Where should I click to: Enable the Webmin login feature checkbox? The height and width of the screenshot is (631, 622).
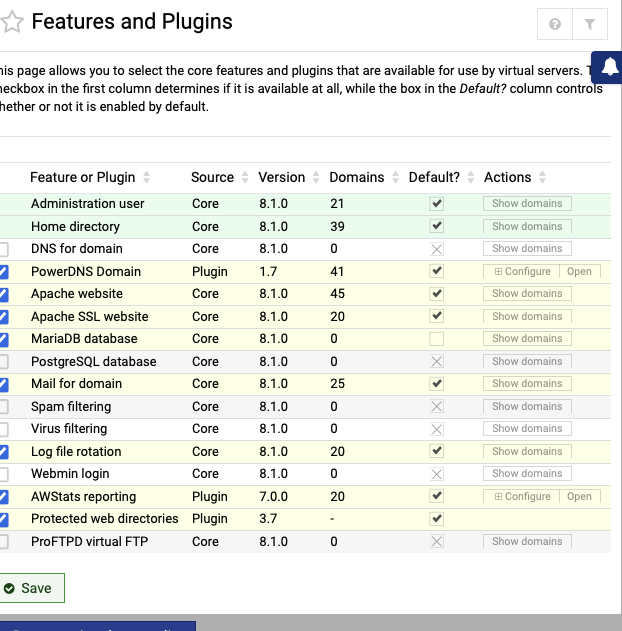(x=3, y=474)
